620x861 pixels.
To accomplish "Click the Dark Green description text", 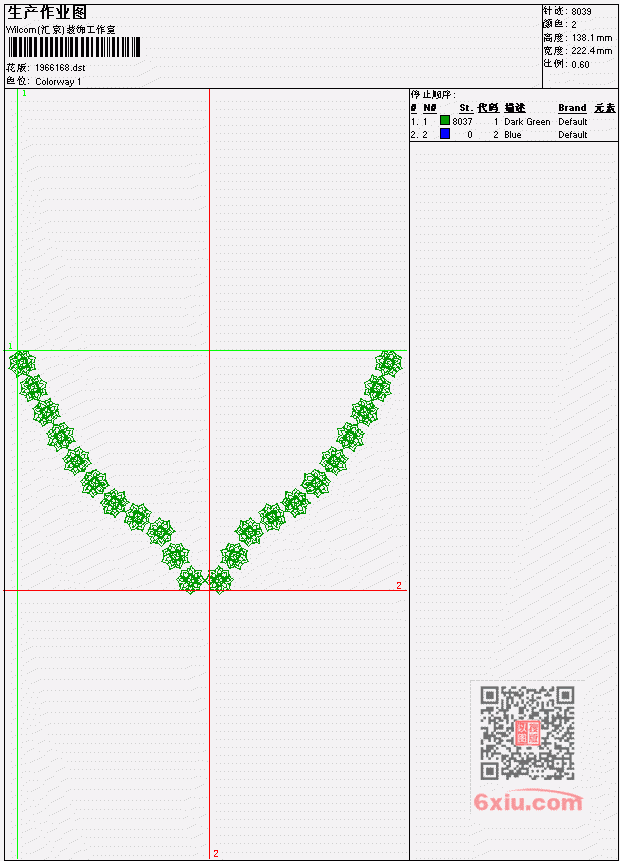I will (527, 122).
